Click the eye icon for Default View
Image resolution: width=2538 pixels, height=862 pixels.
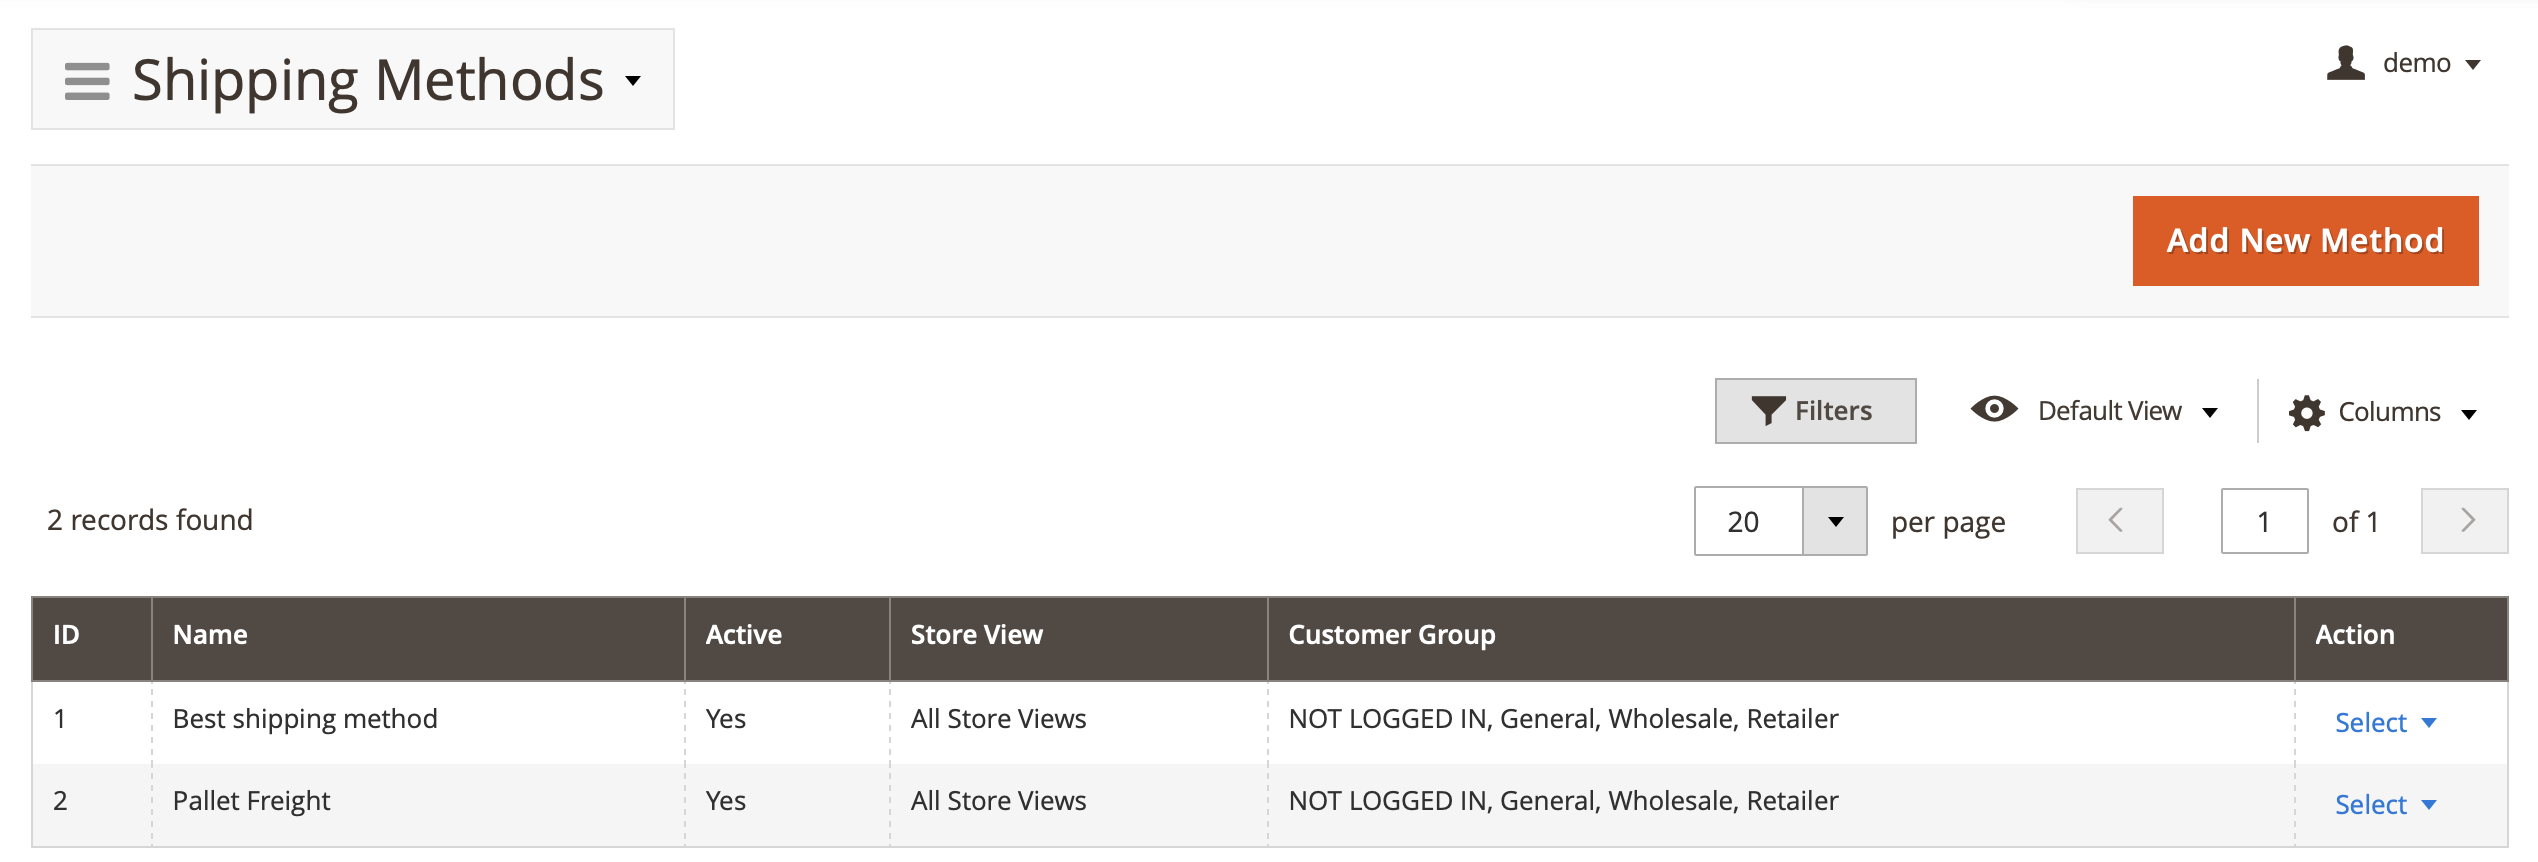(1994, 409)
